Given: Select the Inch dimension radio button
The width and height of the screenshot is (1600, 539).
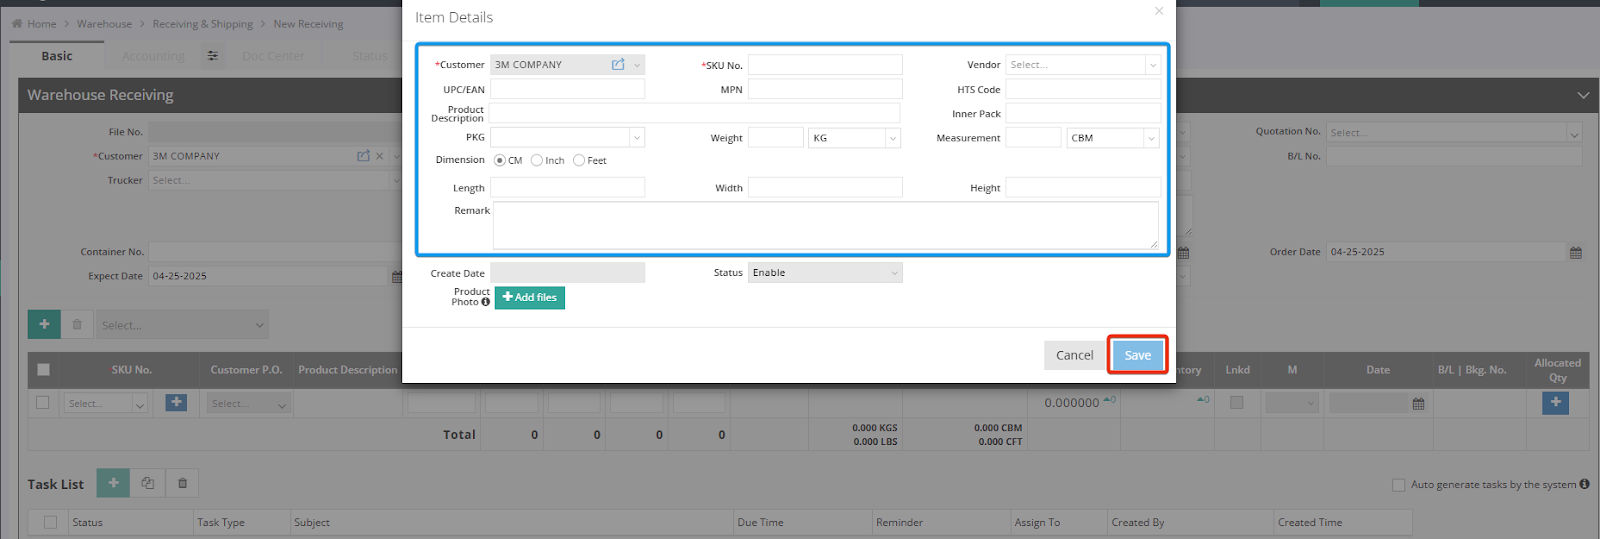Looking at the screenshot, I should 537,161.
